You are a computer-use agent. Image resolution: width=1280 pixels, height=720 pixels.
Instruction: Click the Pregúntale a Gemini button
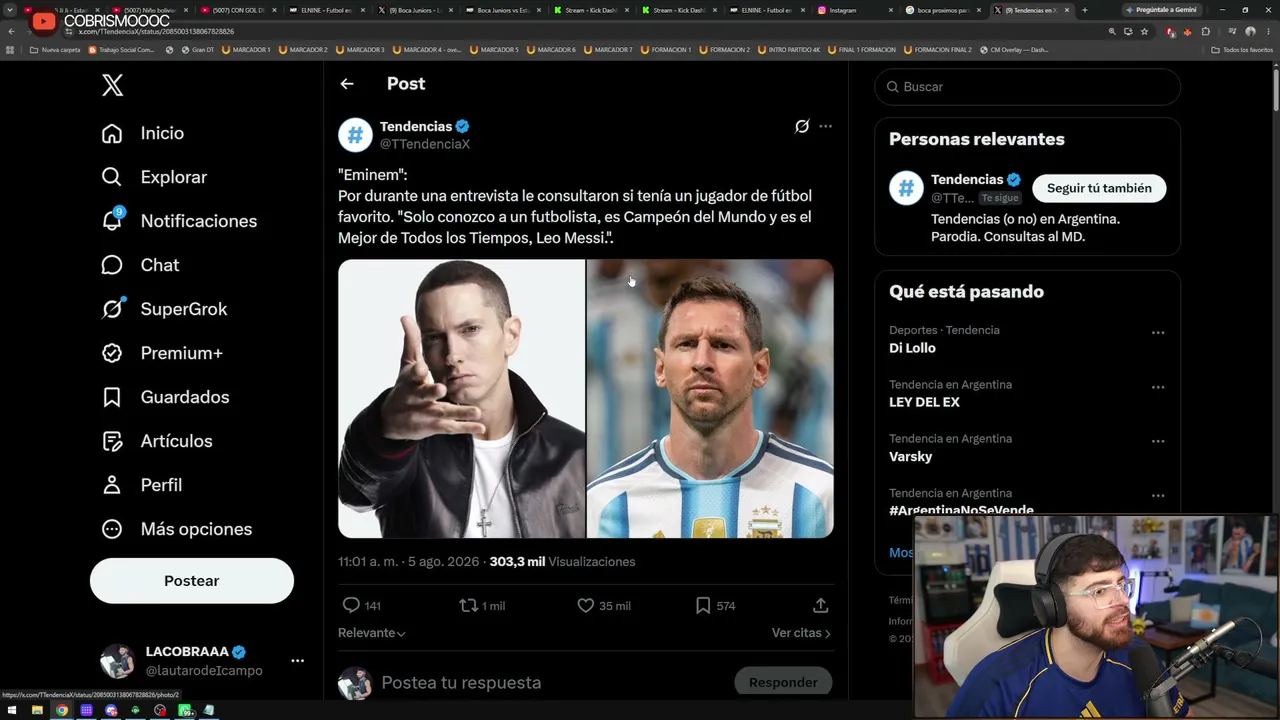1160,10
